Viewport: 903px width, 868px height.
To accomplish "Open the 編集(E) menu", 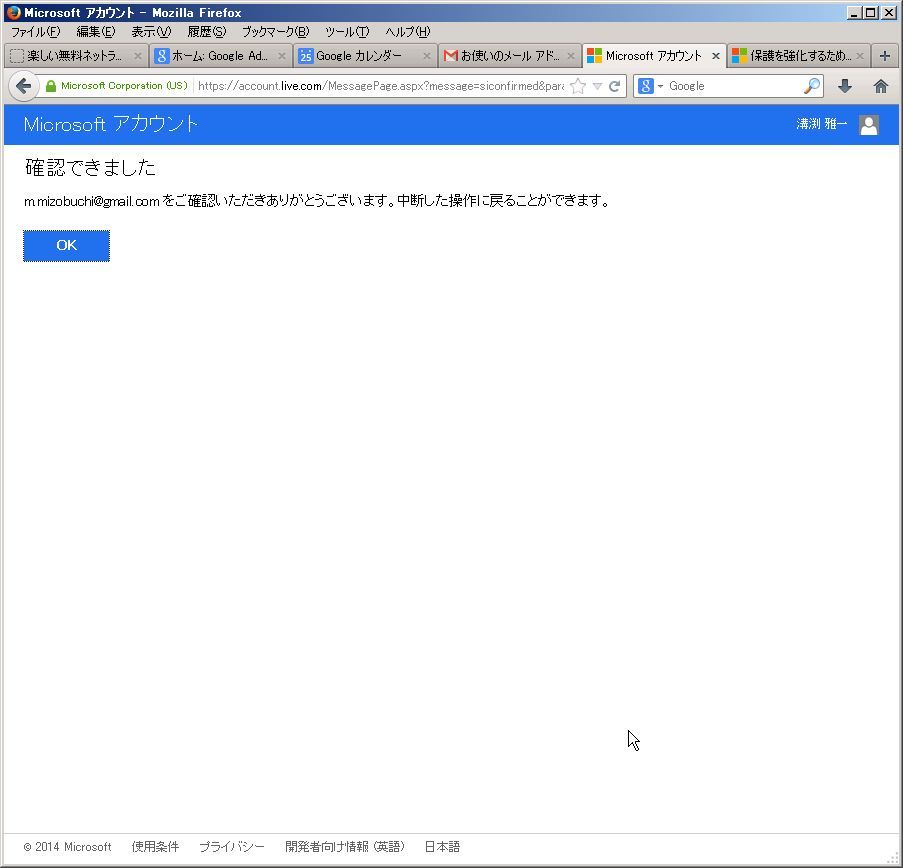I will [x=96, y=32].
